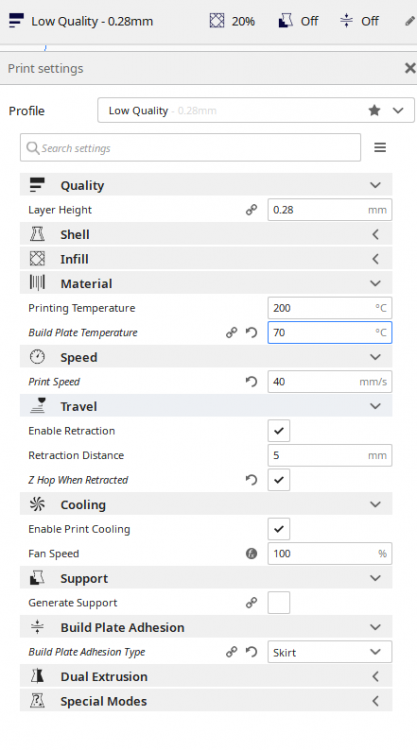Toggle Z Hop When Retracted checkbox
417x750 pixels.
coord(279,480)
